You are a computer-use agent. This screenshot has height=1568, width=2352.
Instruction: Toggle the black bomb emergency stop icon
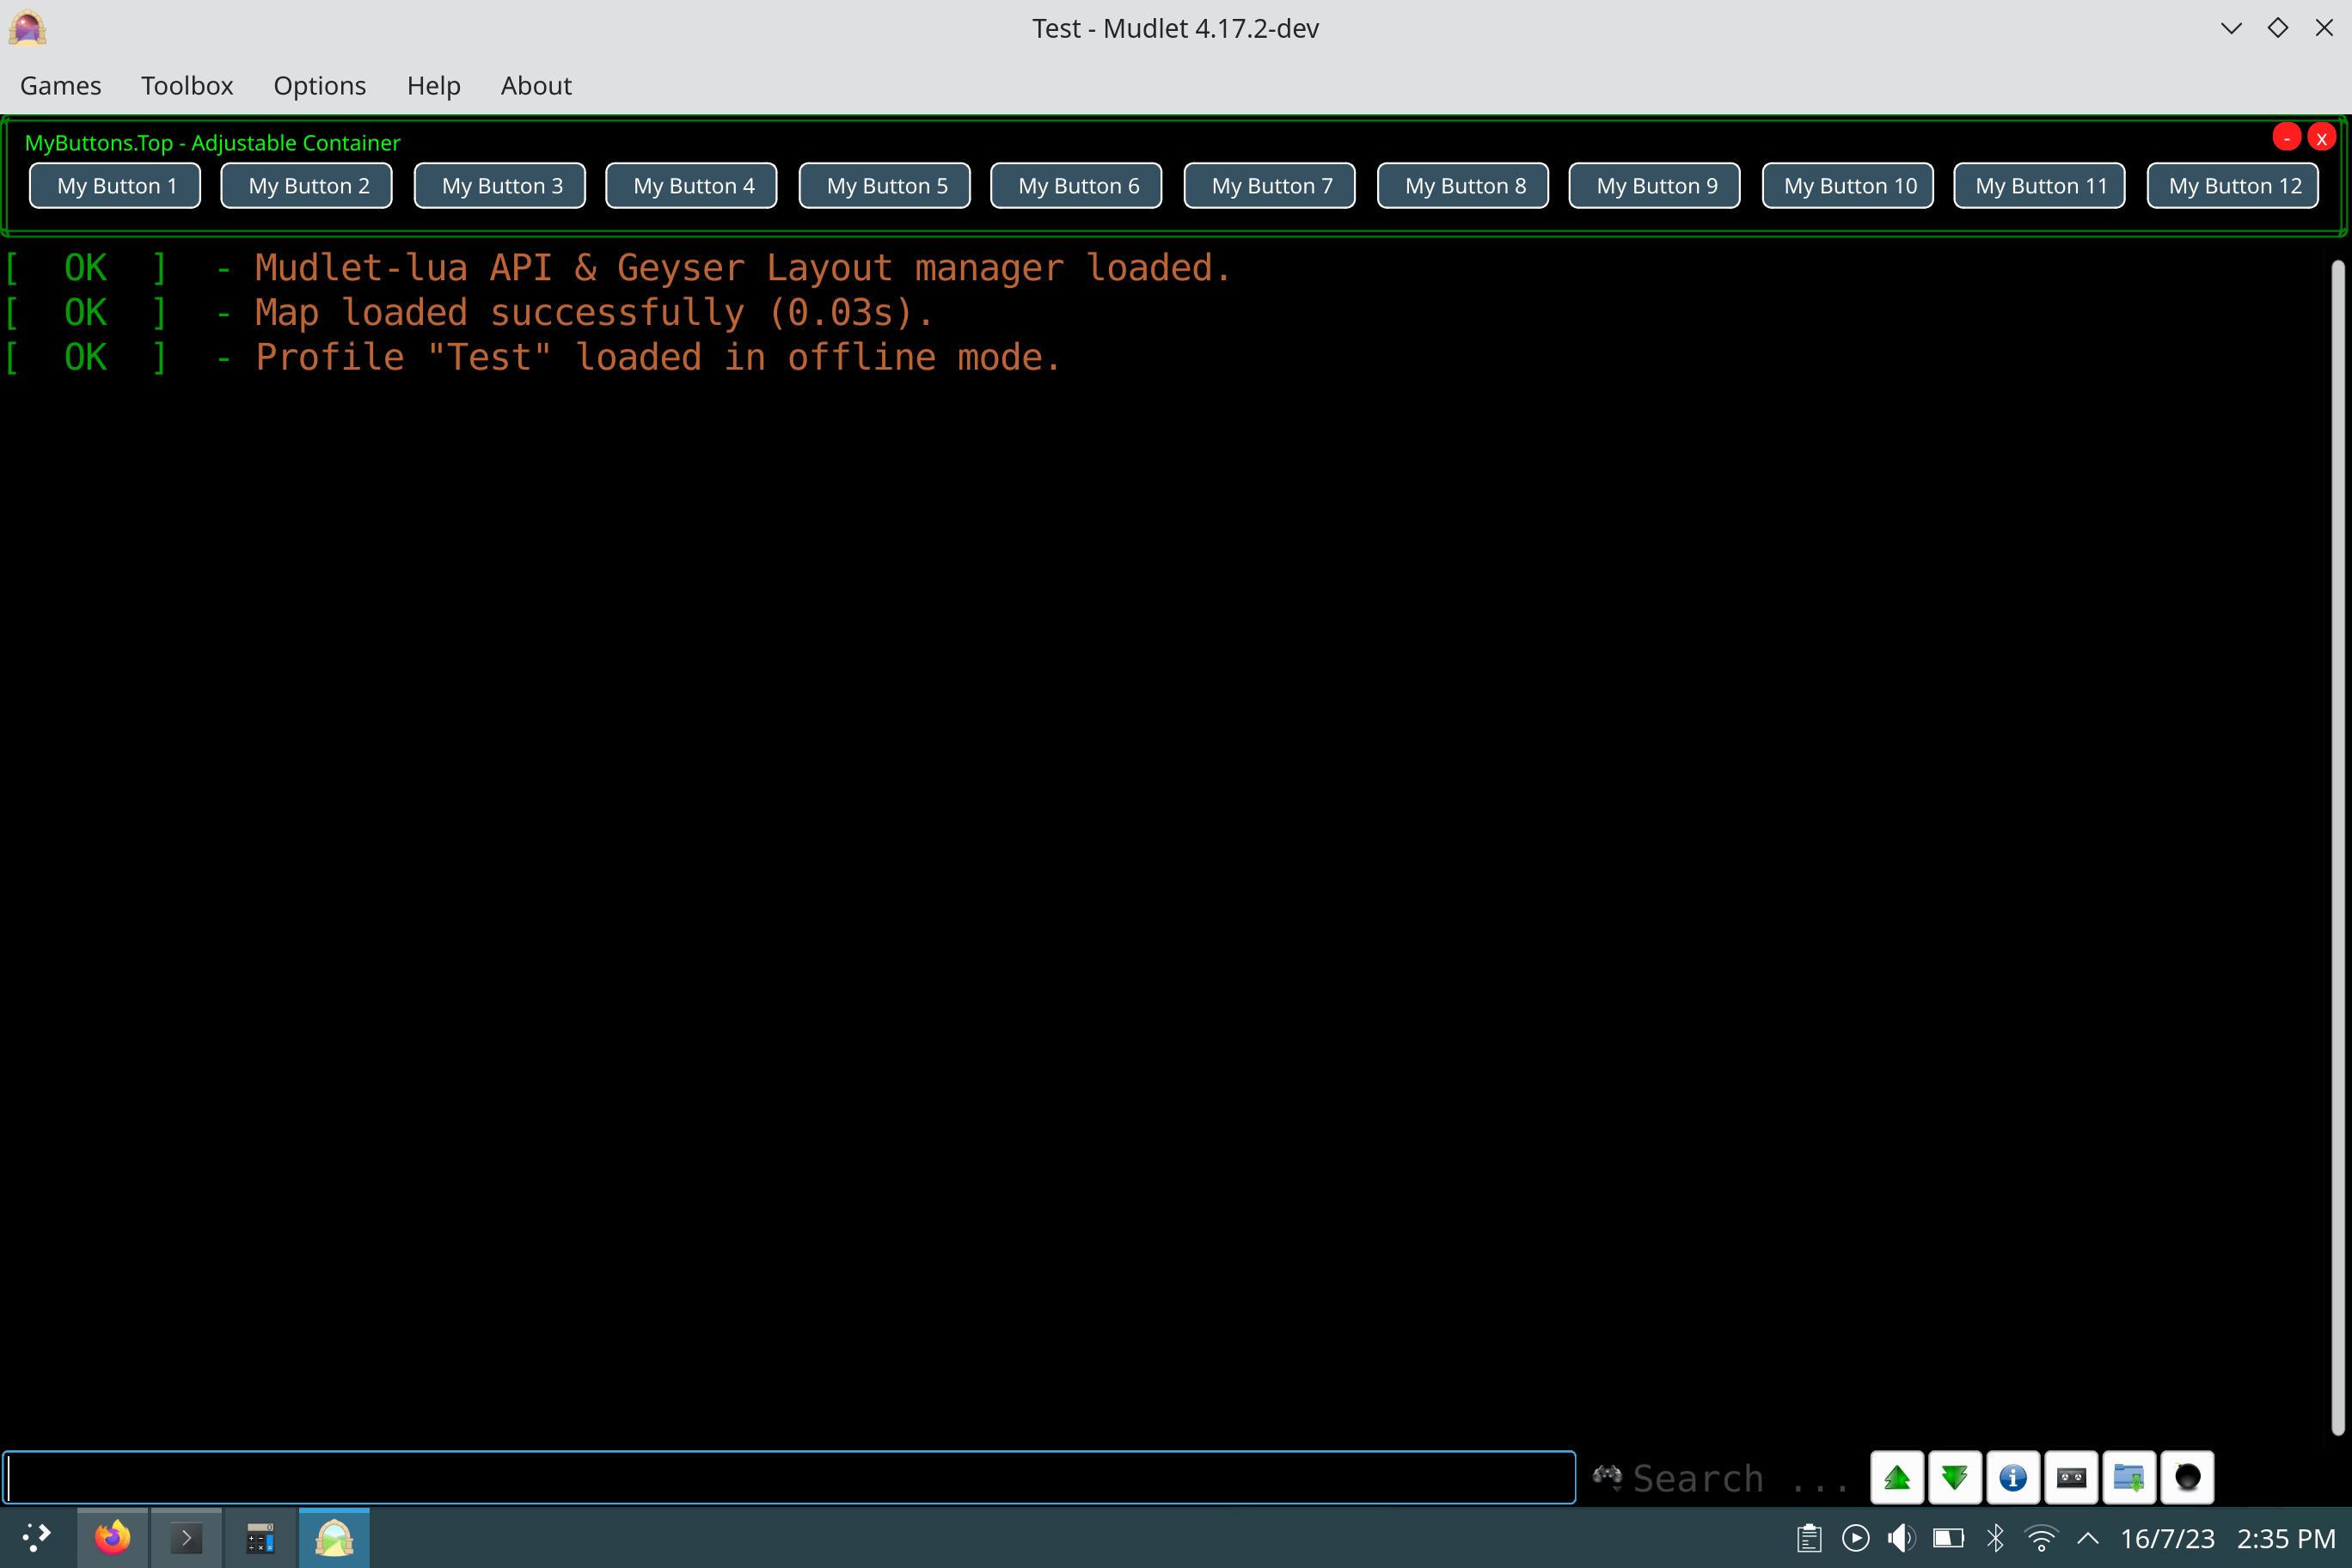pos(2186,1477)
